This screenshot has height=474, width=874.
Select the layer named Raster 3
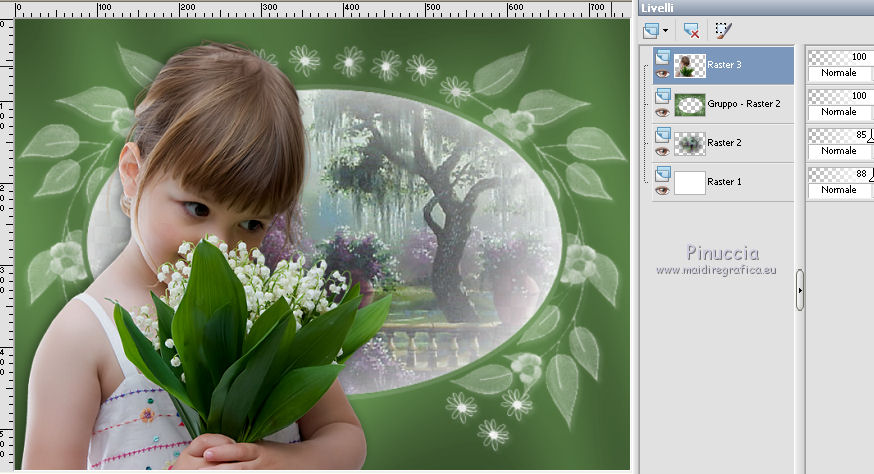724,65
